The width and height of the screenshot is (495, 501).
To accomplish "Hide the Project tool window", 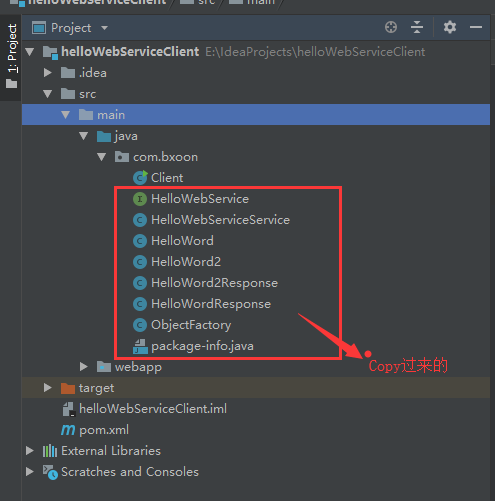I will coord(476,27).
